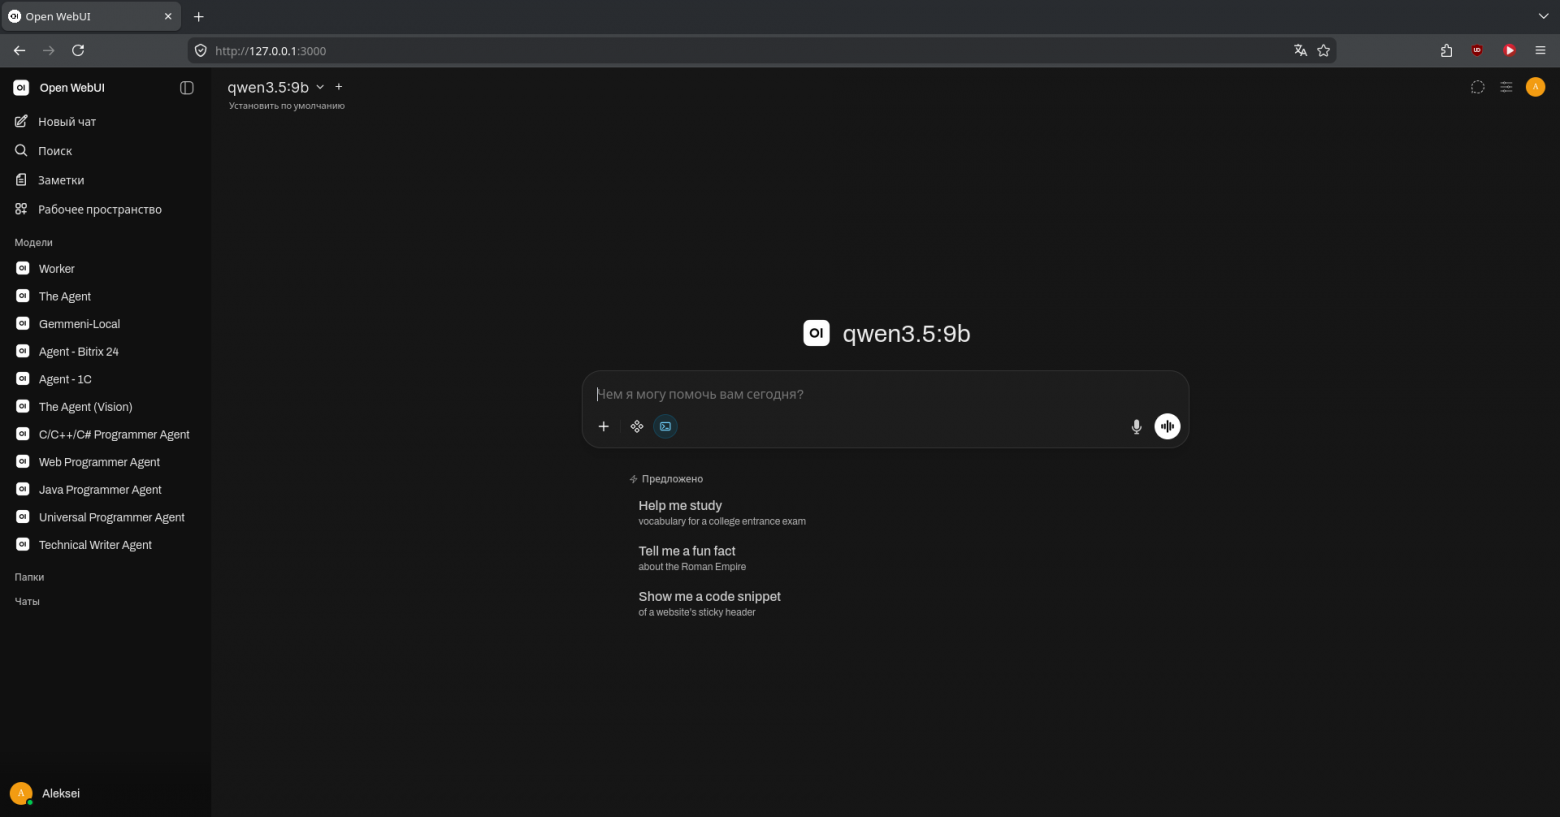Select The Agent (Vision) model
The image size is (1560, 817).
tap(105, 407)
